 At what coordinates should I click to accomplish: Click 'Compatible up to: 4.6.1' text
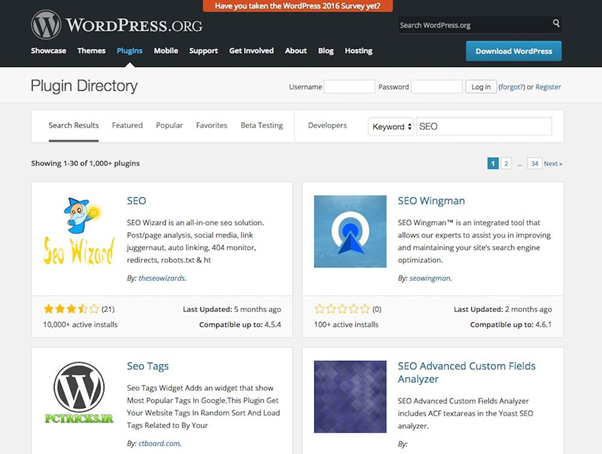tap(511, 324)
